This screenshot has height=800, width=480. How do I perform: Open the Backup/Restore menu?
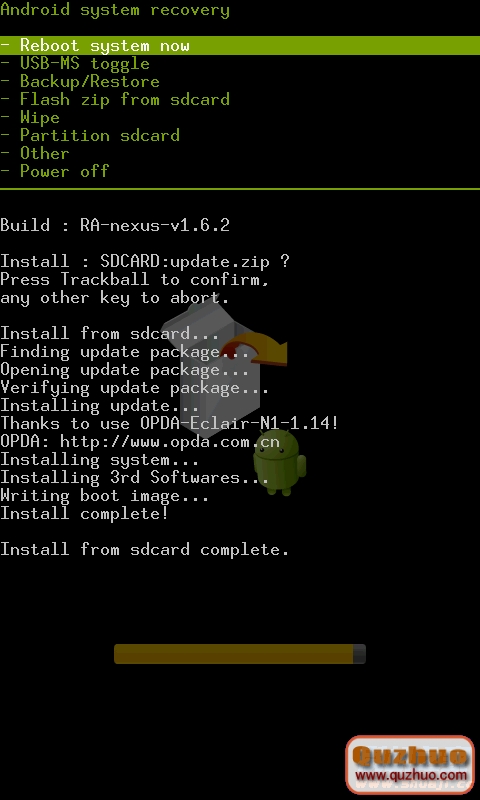tap(80, 82)
